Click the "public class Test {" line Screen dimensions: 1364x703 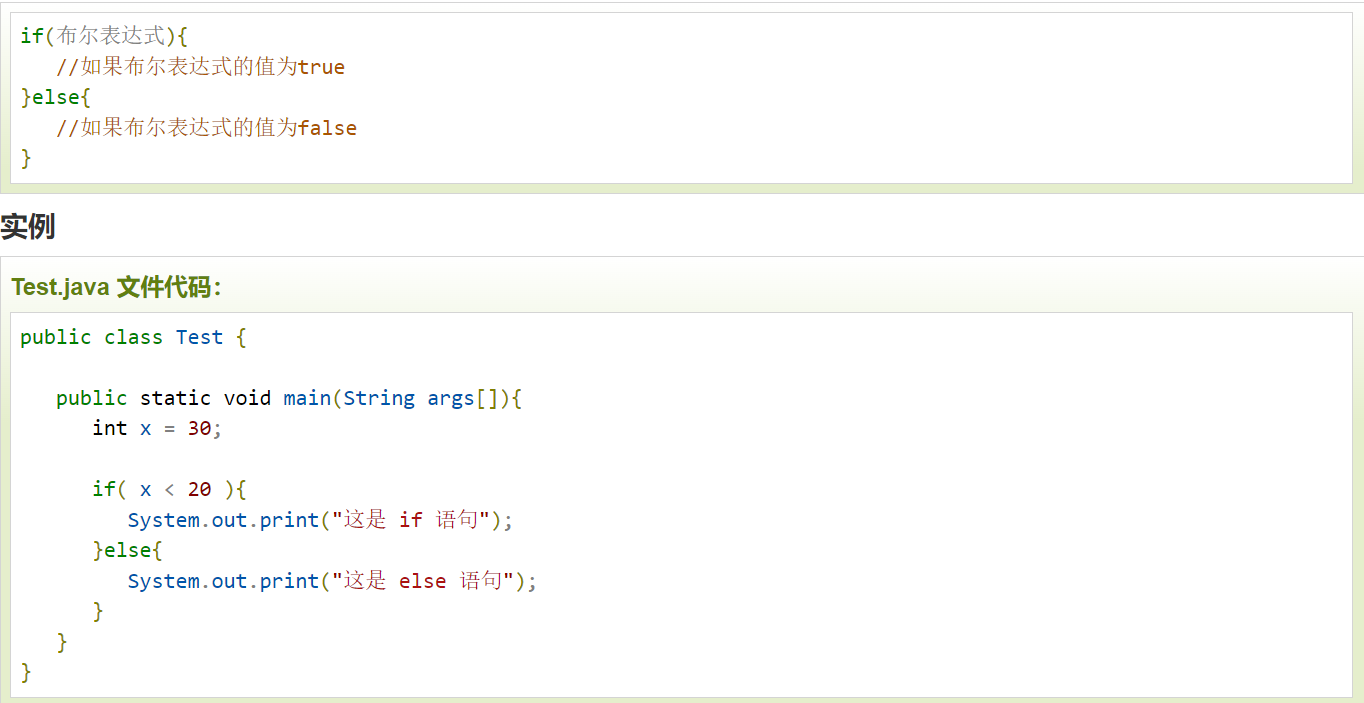[133, 337]
